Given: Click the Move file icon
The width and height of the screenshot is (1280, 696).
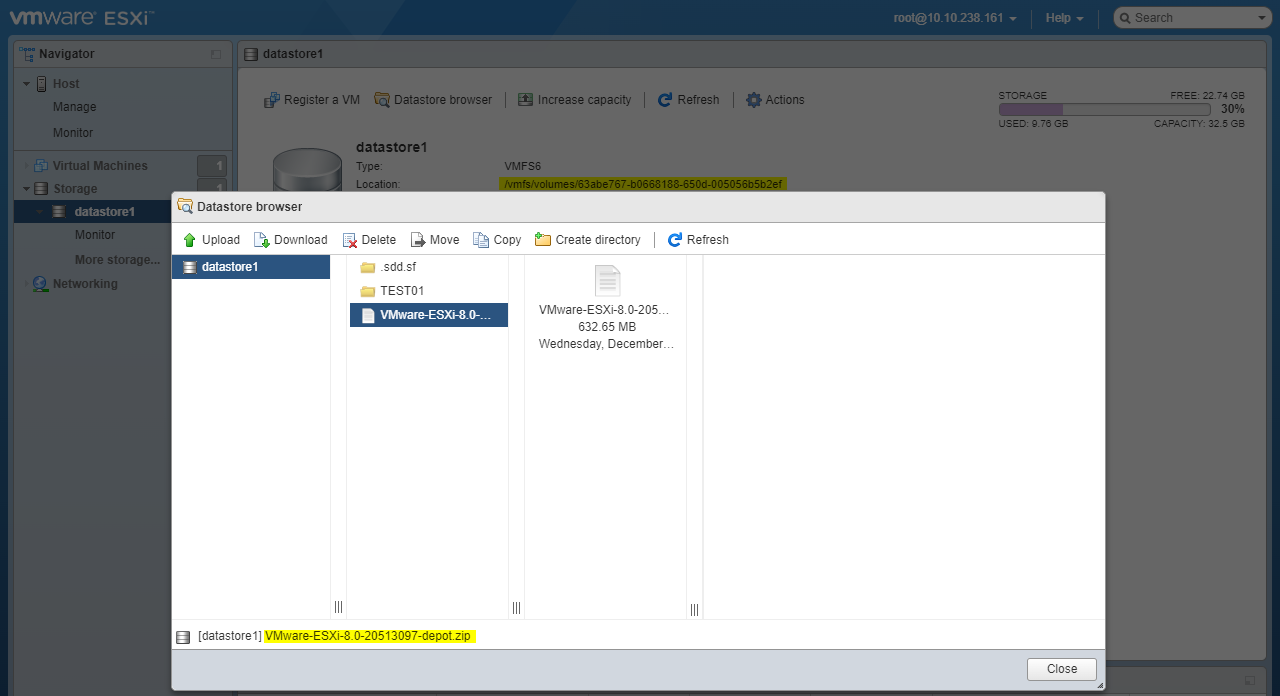Looking at the screenshot, I should click(x=418, y=240).
